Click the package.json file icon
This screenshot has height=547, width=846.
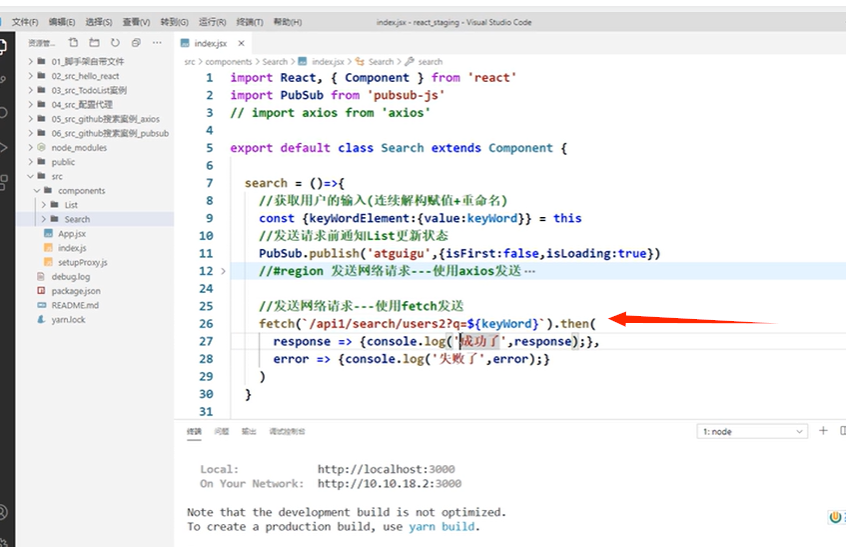coord(41,291)
